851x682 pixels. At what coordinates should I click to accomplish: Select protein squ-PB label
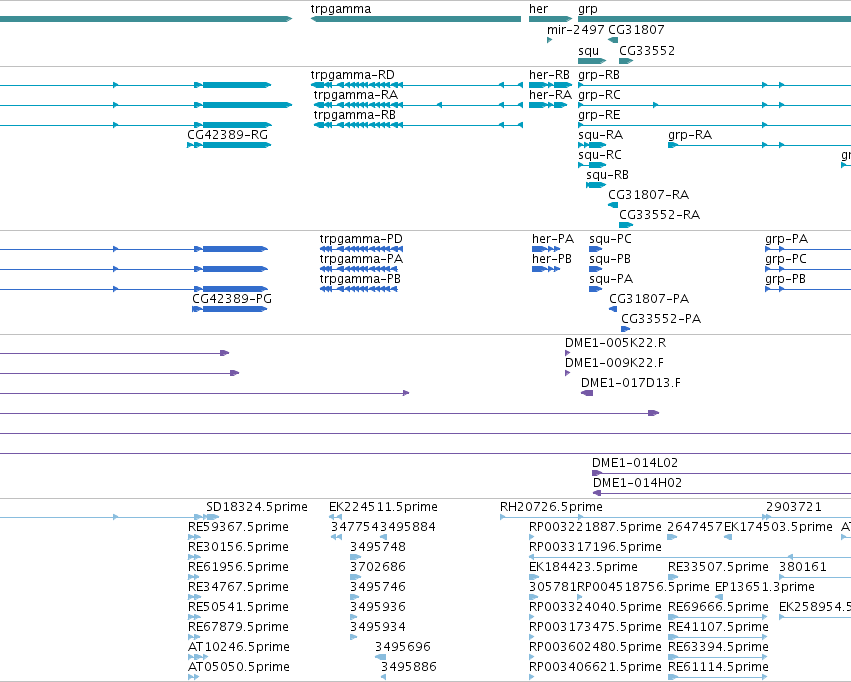[x=610, y=259]
